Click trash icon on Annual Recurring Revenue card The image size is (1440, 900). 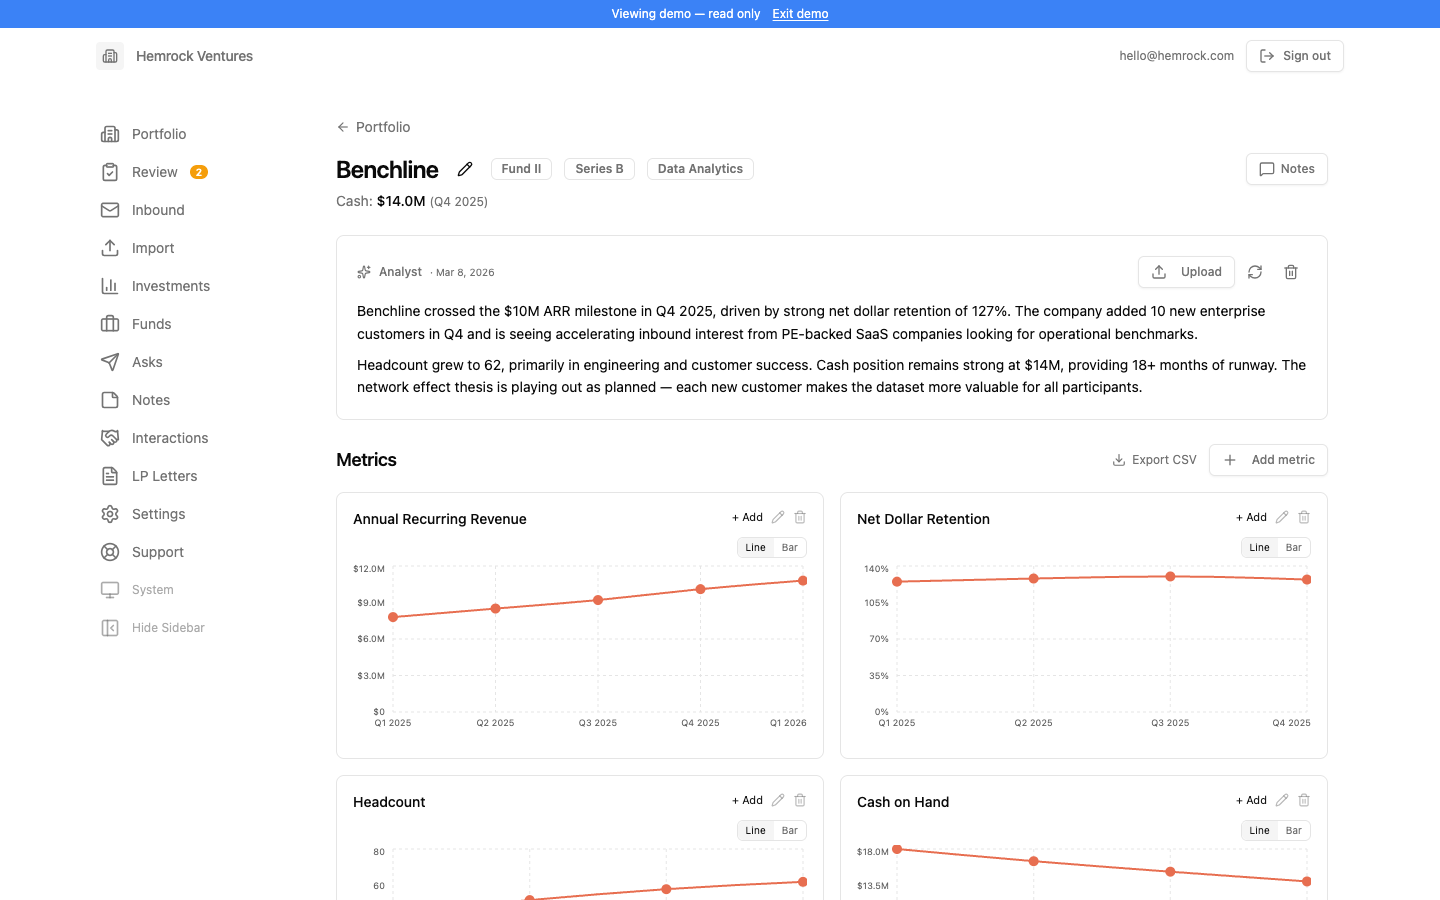click(800, 517)
